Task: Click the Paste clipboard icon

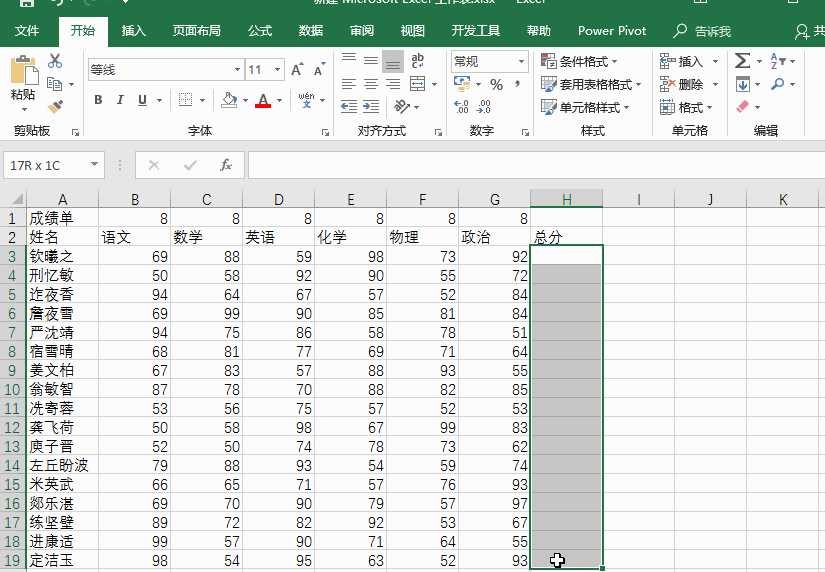Action: click(x=24, y=69)
